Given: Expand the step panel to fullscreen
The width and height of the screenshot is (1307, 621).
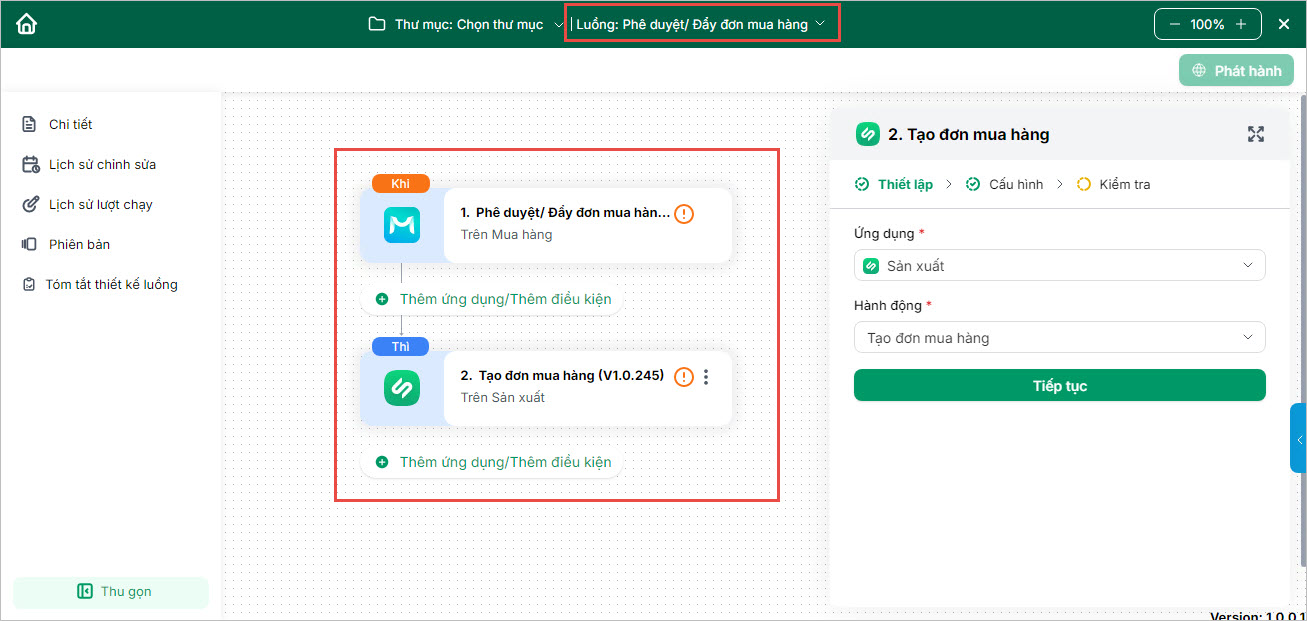Looking at the screenshot, I should point(1256,134).
